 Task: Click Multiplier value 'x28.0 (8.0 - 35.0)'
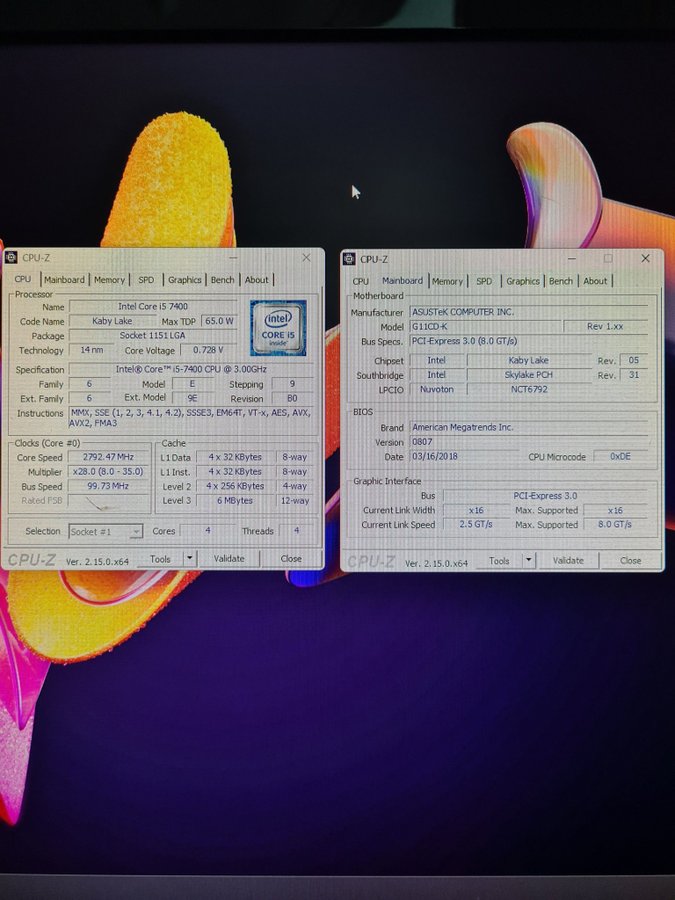pos(108,471)
